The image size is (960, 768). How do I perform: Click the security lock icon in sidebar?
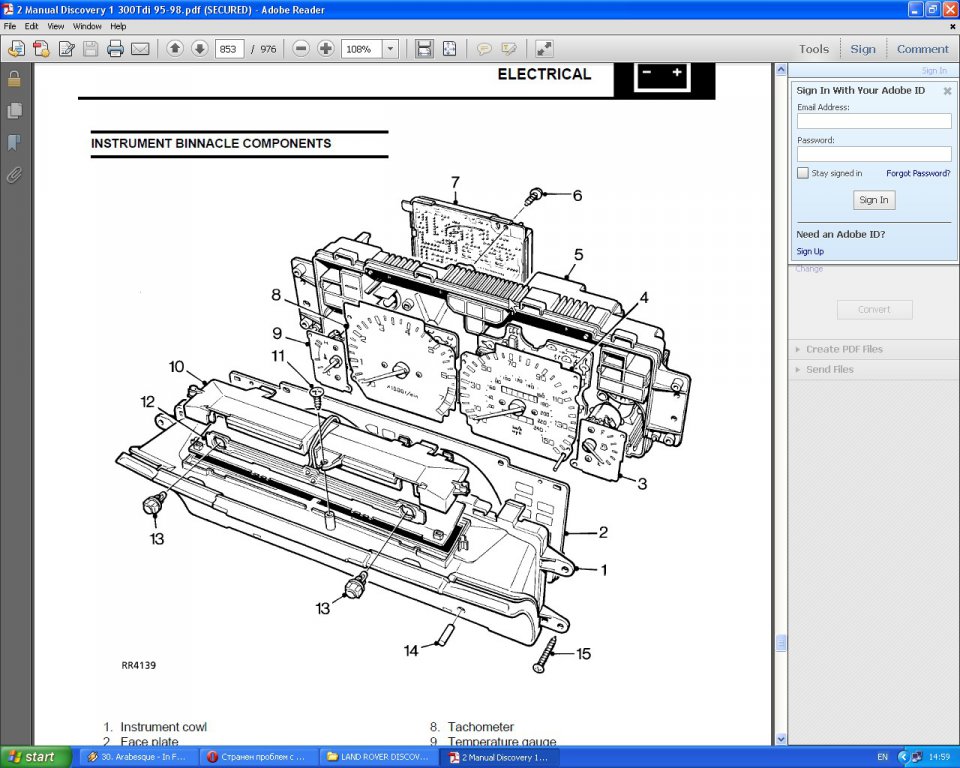(x=14, y=79)
